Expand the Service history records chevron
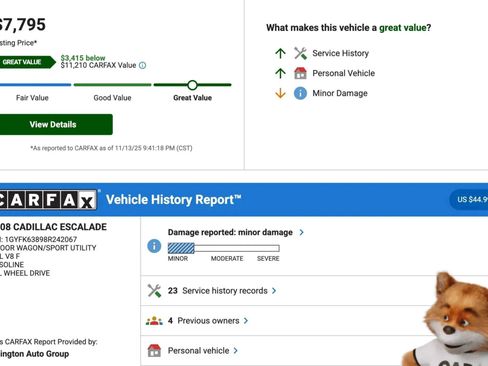This screenshot has width=488, height=366. coord(274,291)
